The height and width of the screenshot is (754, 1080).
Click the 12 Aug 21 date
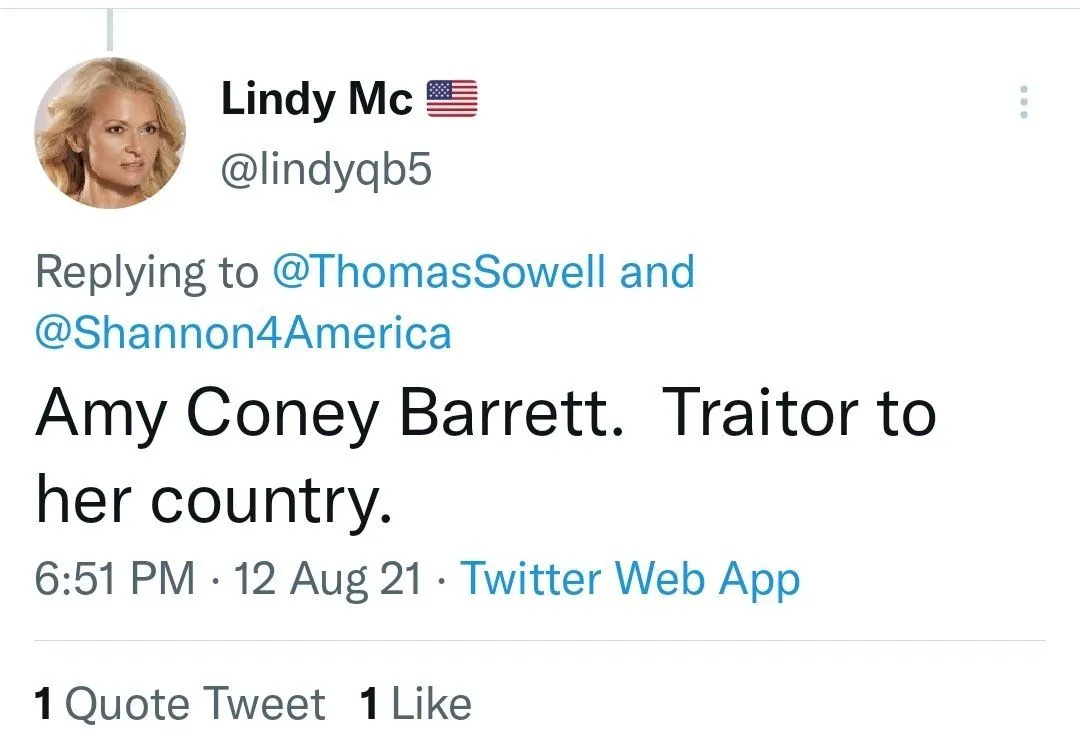click(327, 579)
